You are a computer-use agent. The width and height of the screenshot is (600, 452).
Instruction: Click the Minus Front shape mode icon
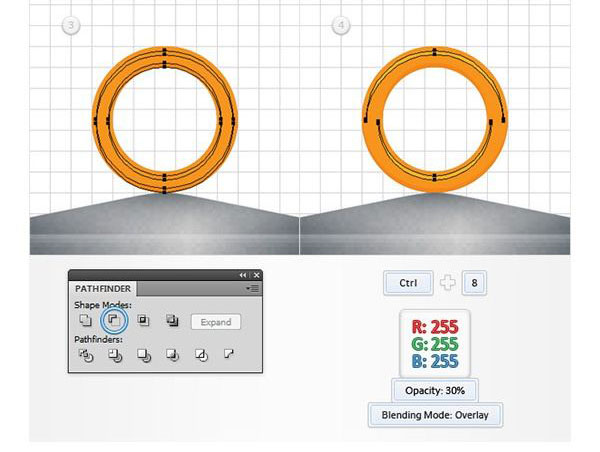(x=114, y=320)
